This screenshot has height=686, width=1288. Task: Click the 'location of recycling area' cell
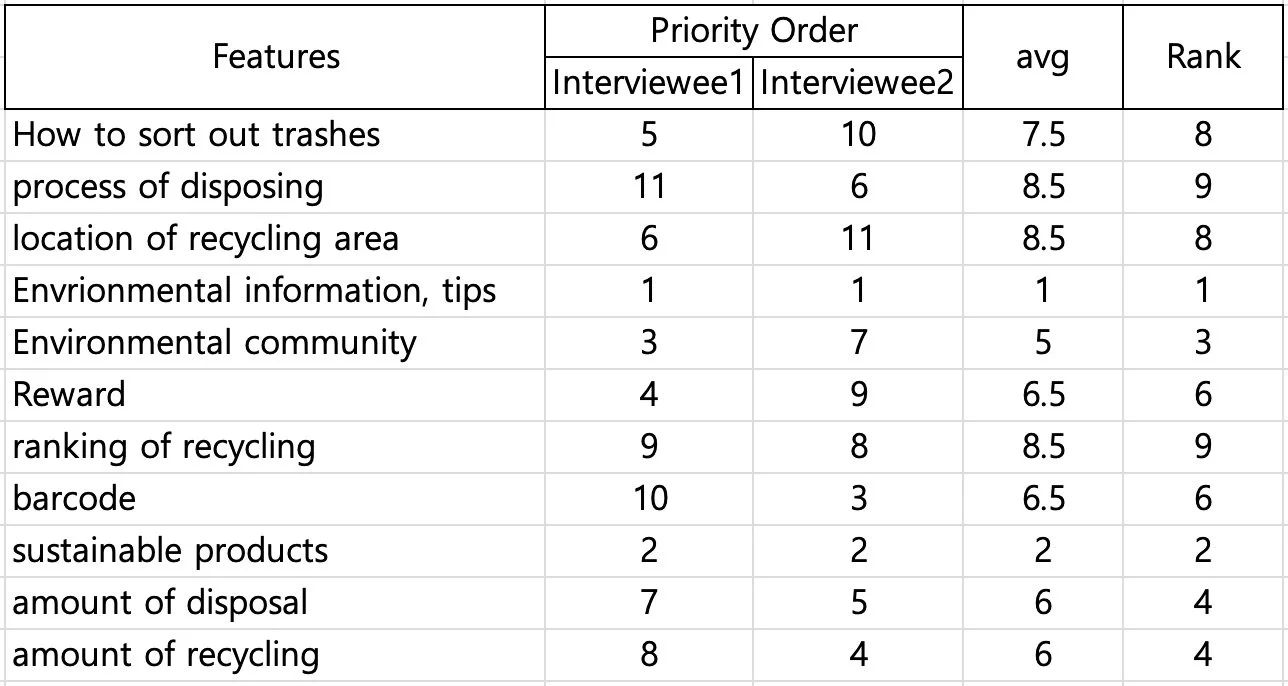[275, 239]
